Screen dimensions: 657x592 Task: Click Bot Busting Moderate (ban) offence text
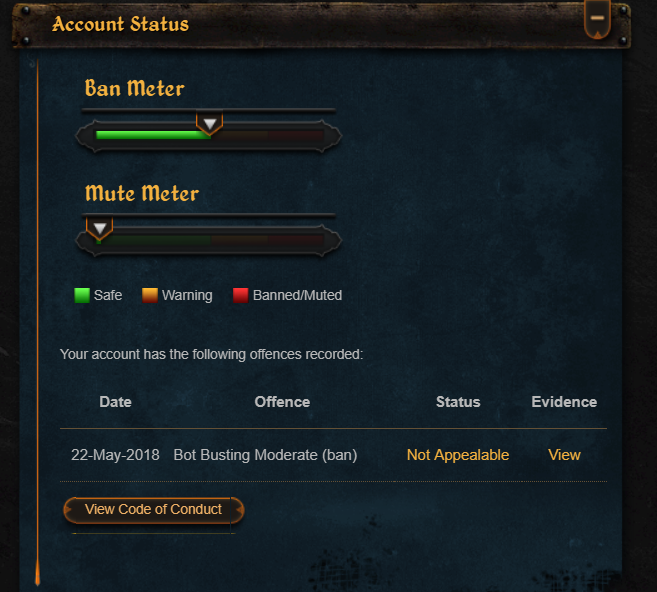pyautogui.click(x=265, y=455)
